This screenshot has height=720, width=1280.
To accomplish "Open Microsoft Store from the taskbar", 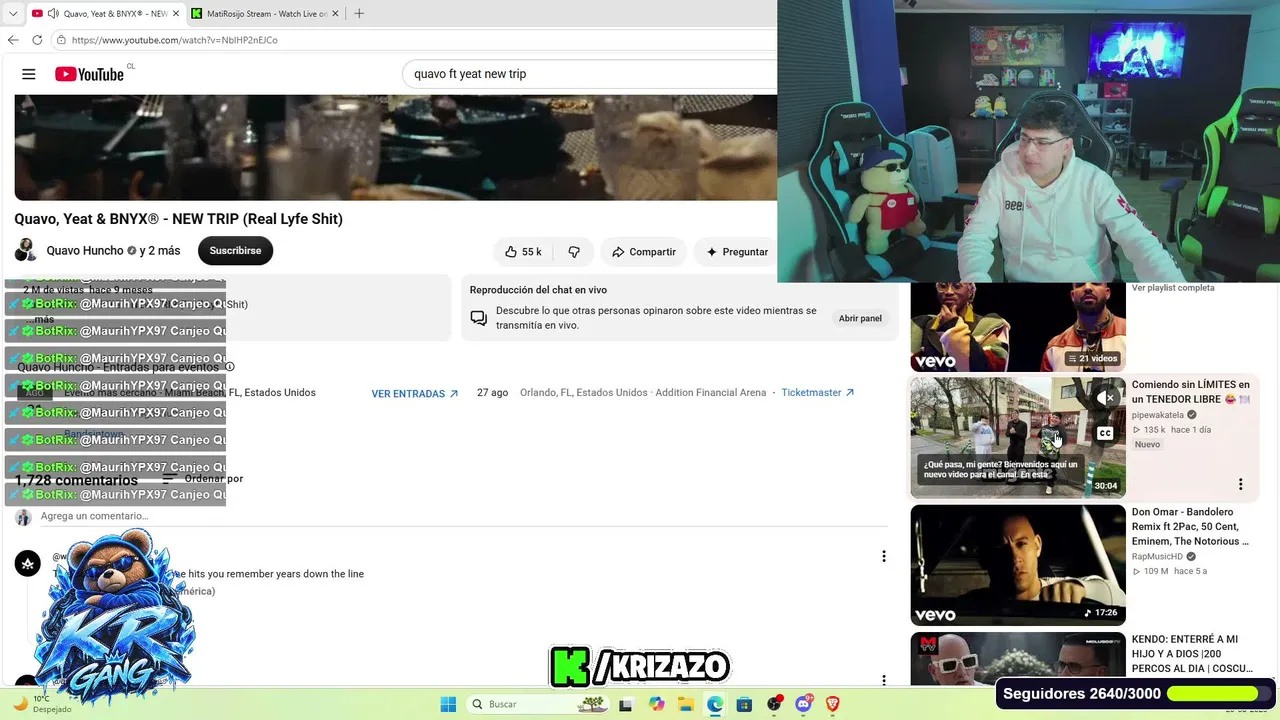I will coord(744,704).
